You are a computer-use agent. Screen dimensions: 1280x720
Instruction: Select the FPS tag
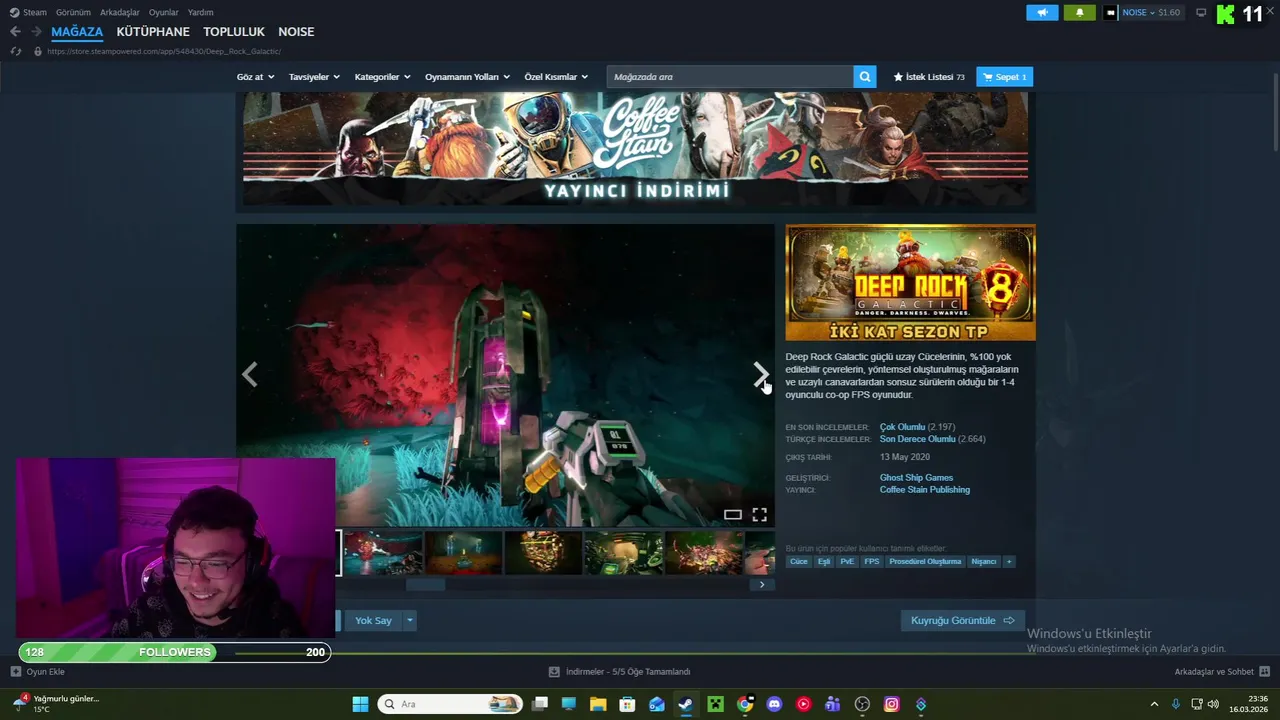tap(872, 562)
